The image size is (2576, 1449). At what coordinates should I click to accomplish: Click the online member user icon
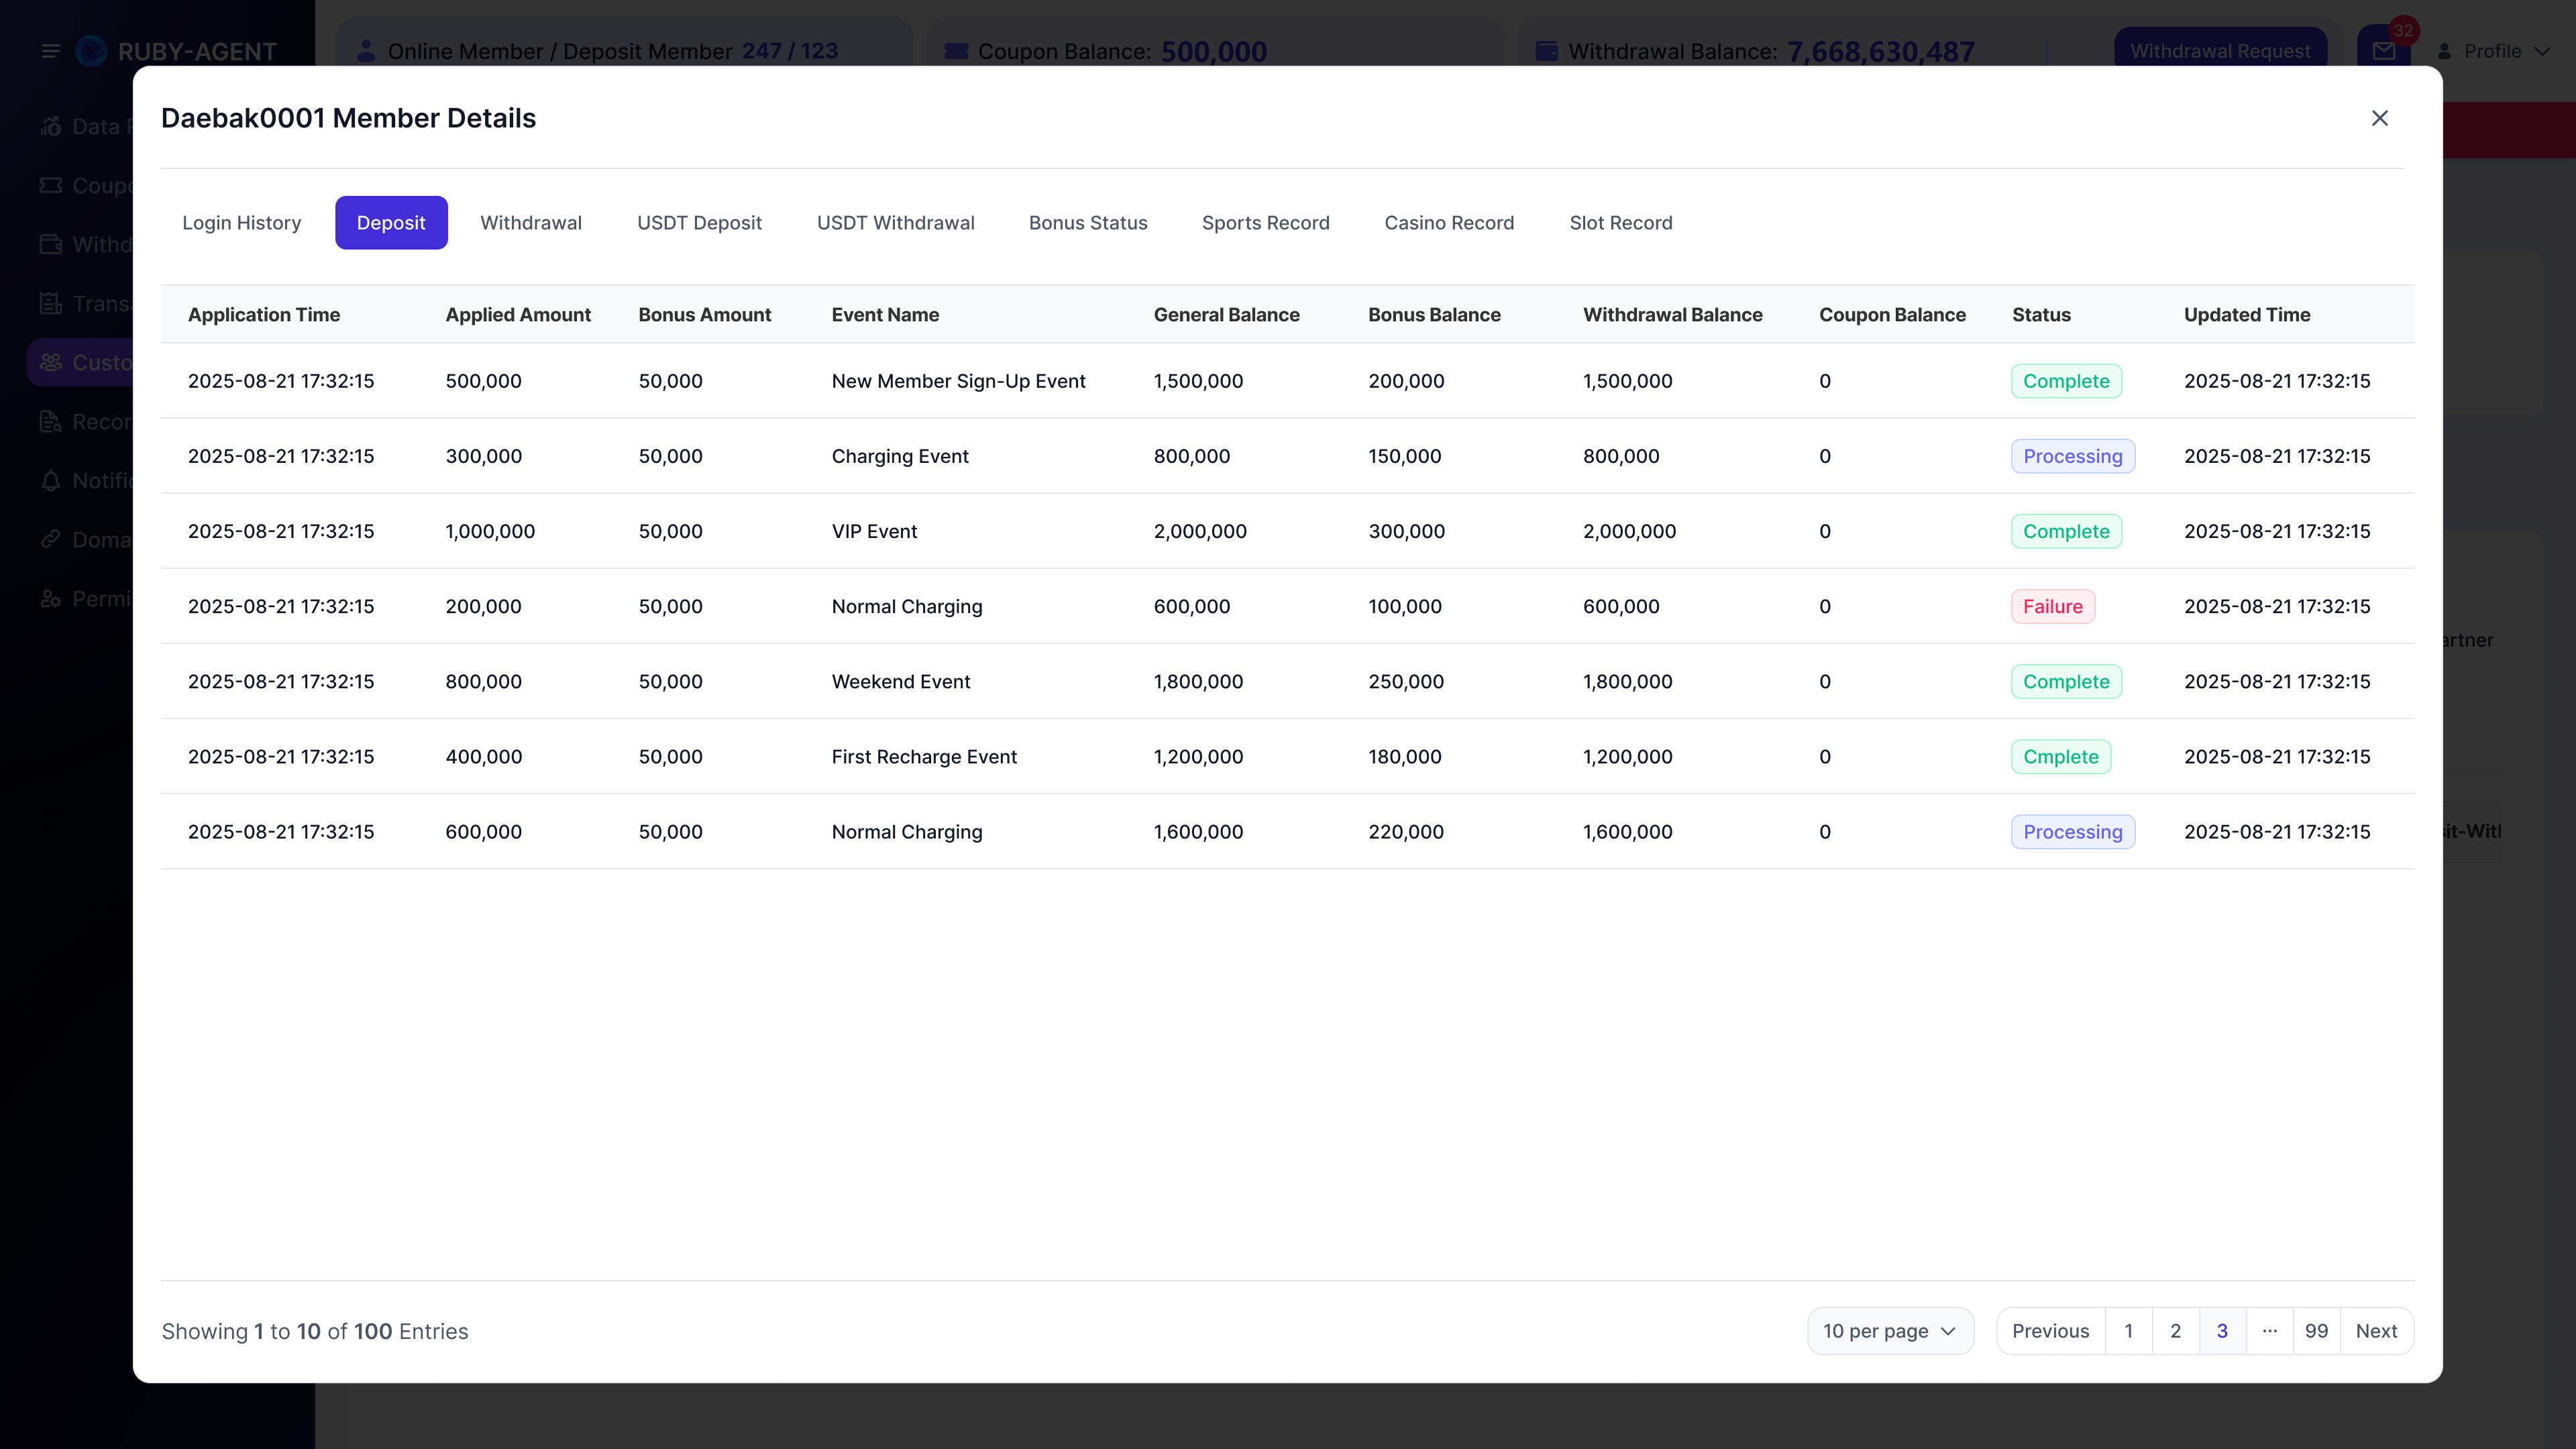tap(366, 50)
